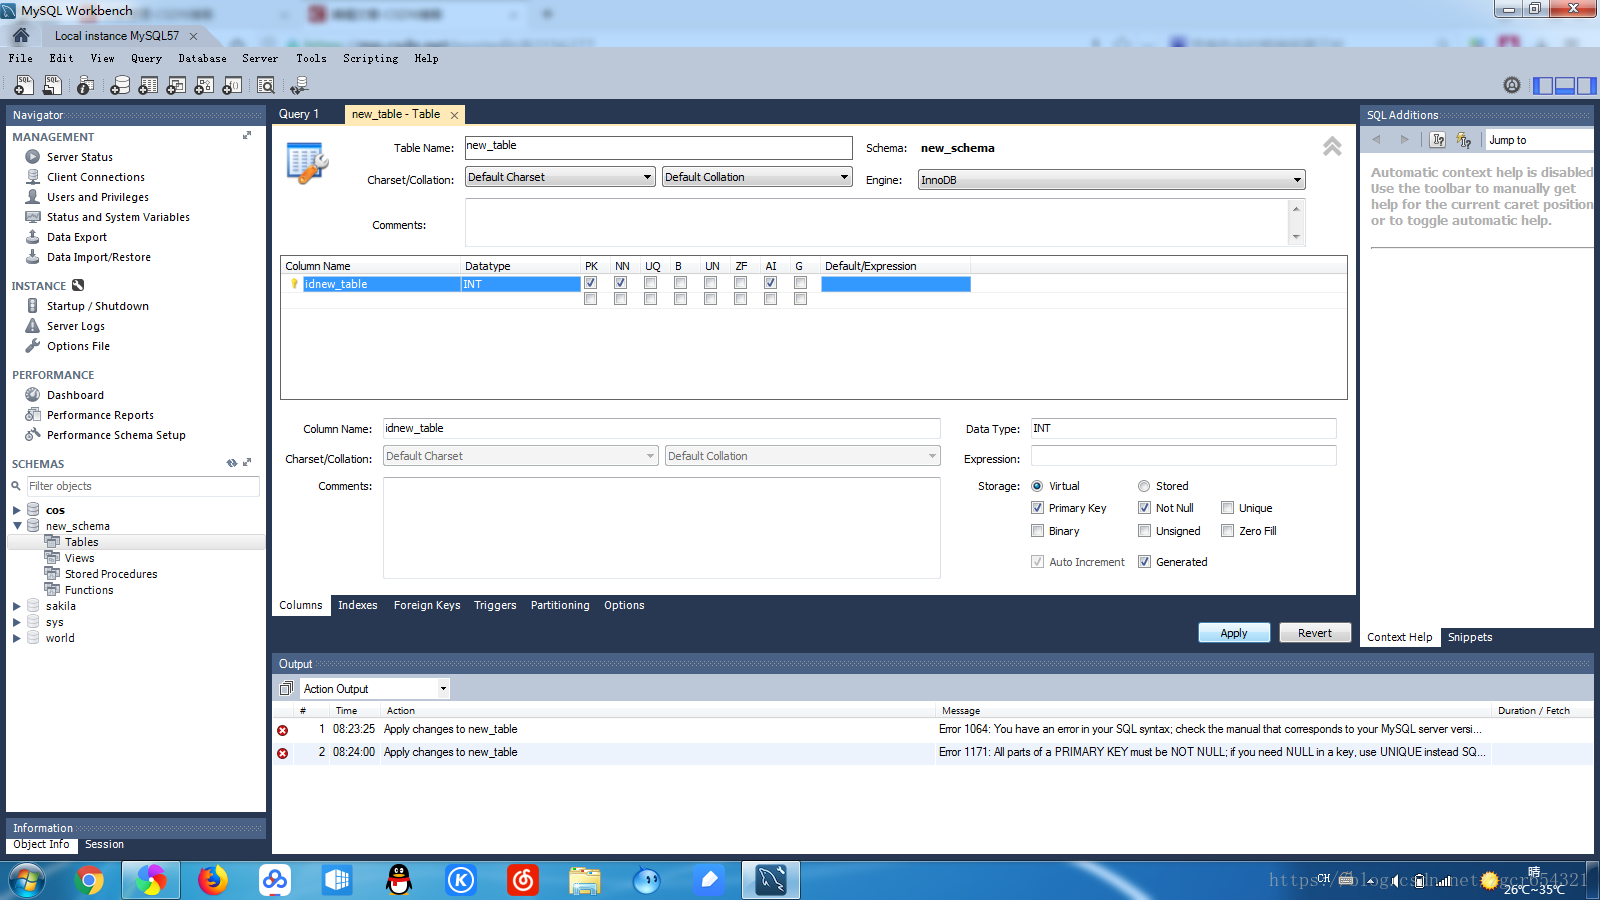Open the Action Output dropdown
The width and height of the screenshot is (1600, 900).
pos(375,689)
